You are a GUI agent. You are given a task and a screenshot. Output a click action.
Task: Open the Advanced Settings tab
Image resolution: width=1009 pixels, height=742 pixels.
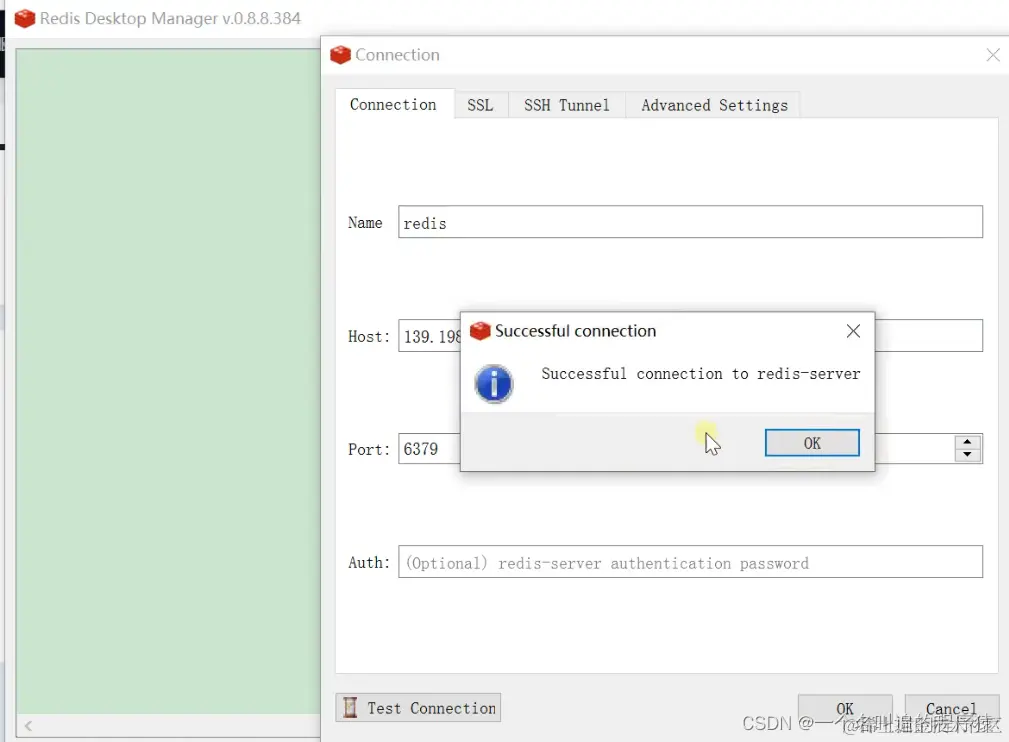pos(714,105)
